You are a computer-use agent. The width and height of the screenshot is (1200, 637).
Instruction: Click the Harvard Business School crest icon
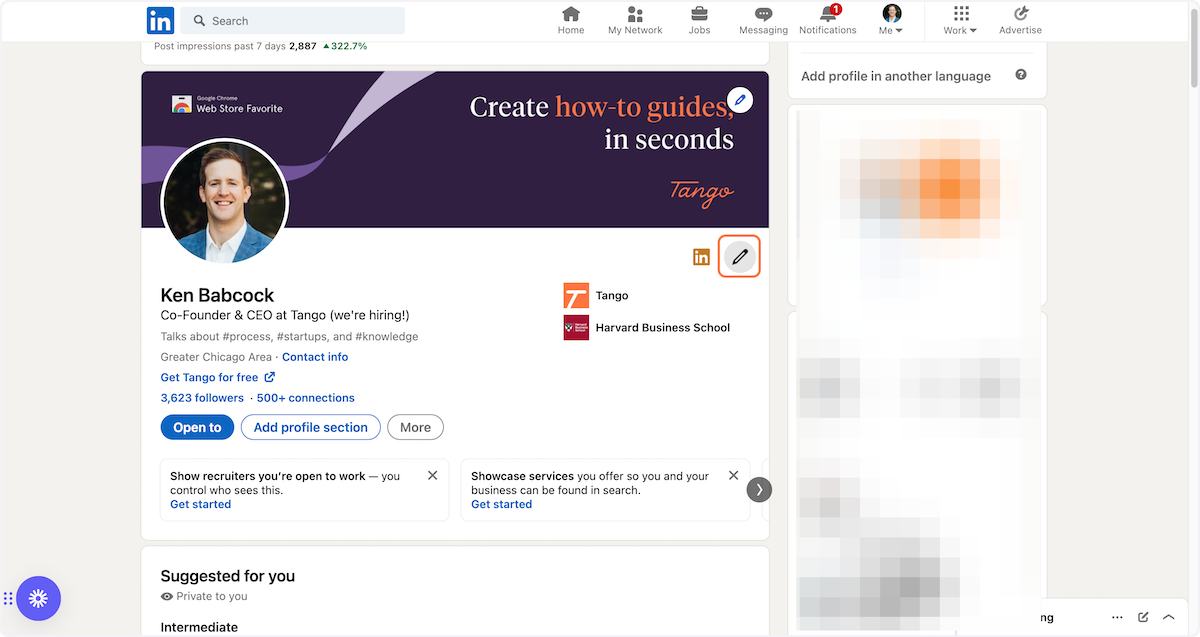[576, 328]
